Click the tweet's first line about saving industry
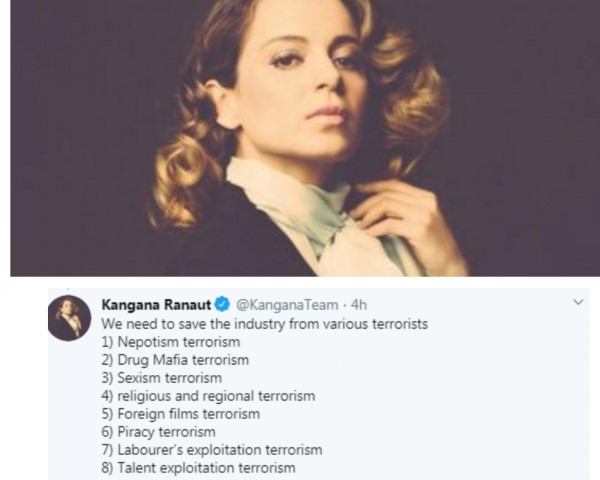Viewport: 600px width, 480px height. 264,324
